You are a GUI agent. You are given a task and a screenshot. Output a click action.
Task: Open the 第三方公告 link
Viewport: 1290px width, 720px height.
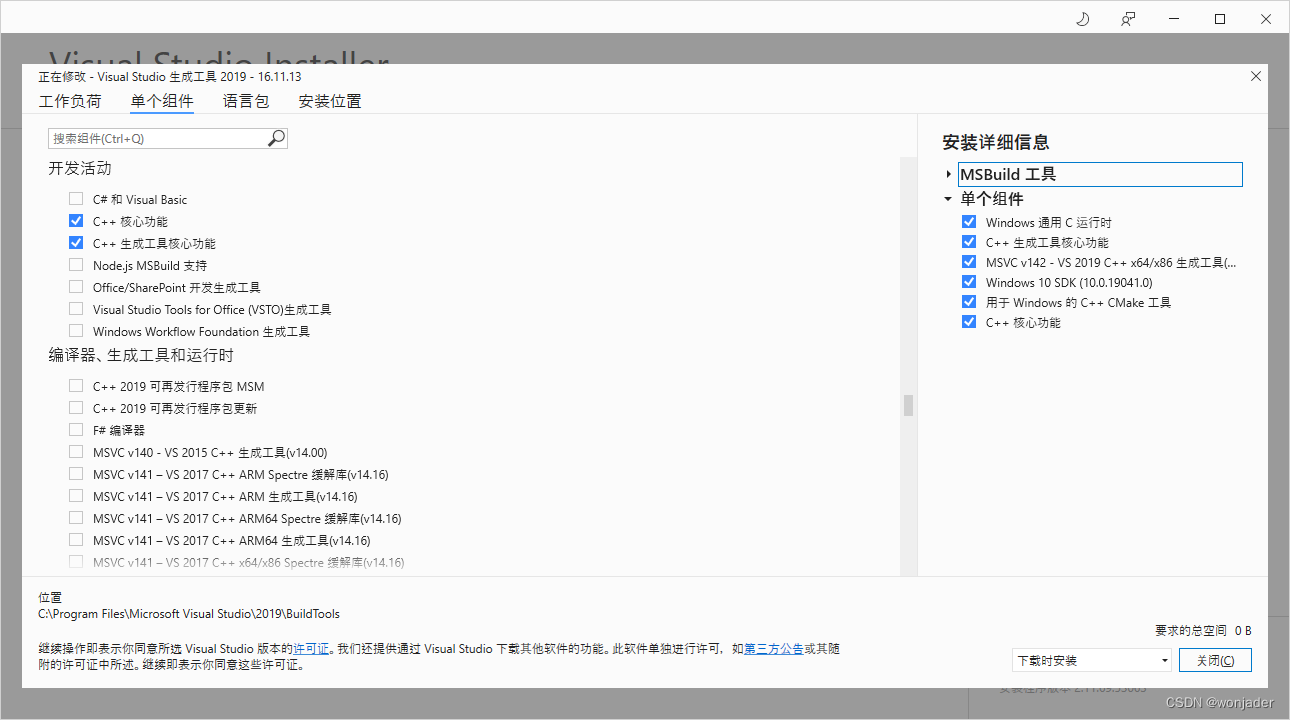[x=774, y=649]
